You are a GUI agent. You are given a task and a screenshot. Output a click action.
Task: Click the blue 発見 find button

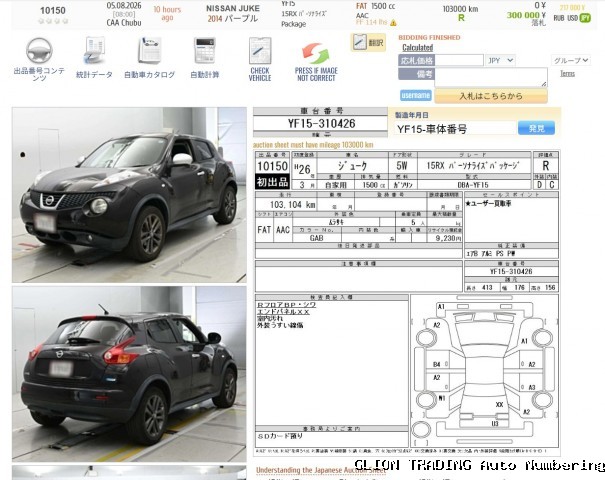(x=536, y=128)
